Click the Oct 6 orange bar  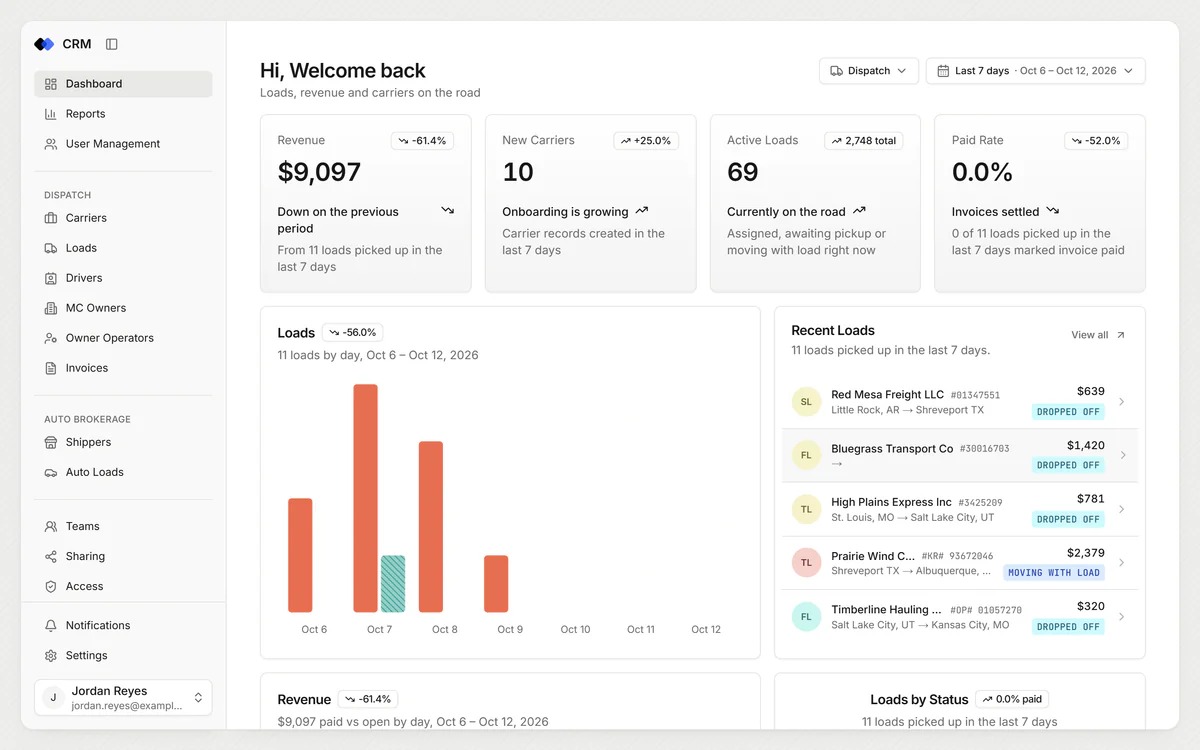pyautogui.click(x=300, y=555)
